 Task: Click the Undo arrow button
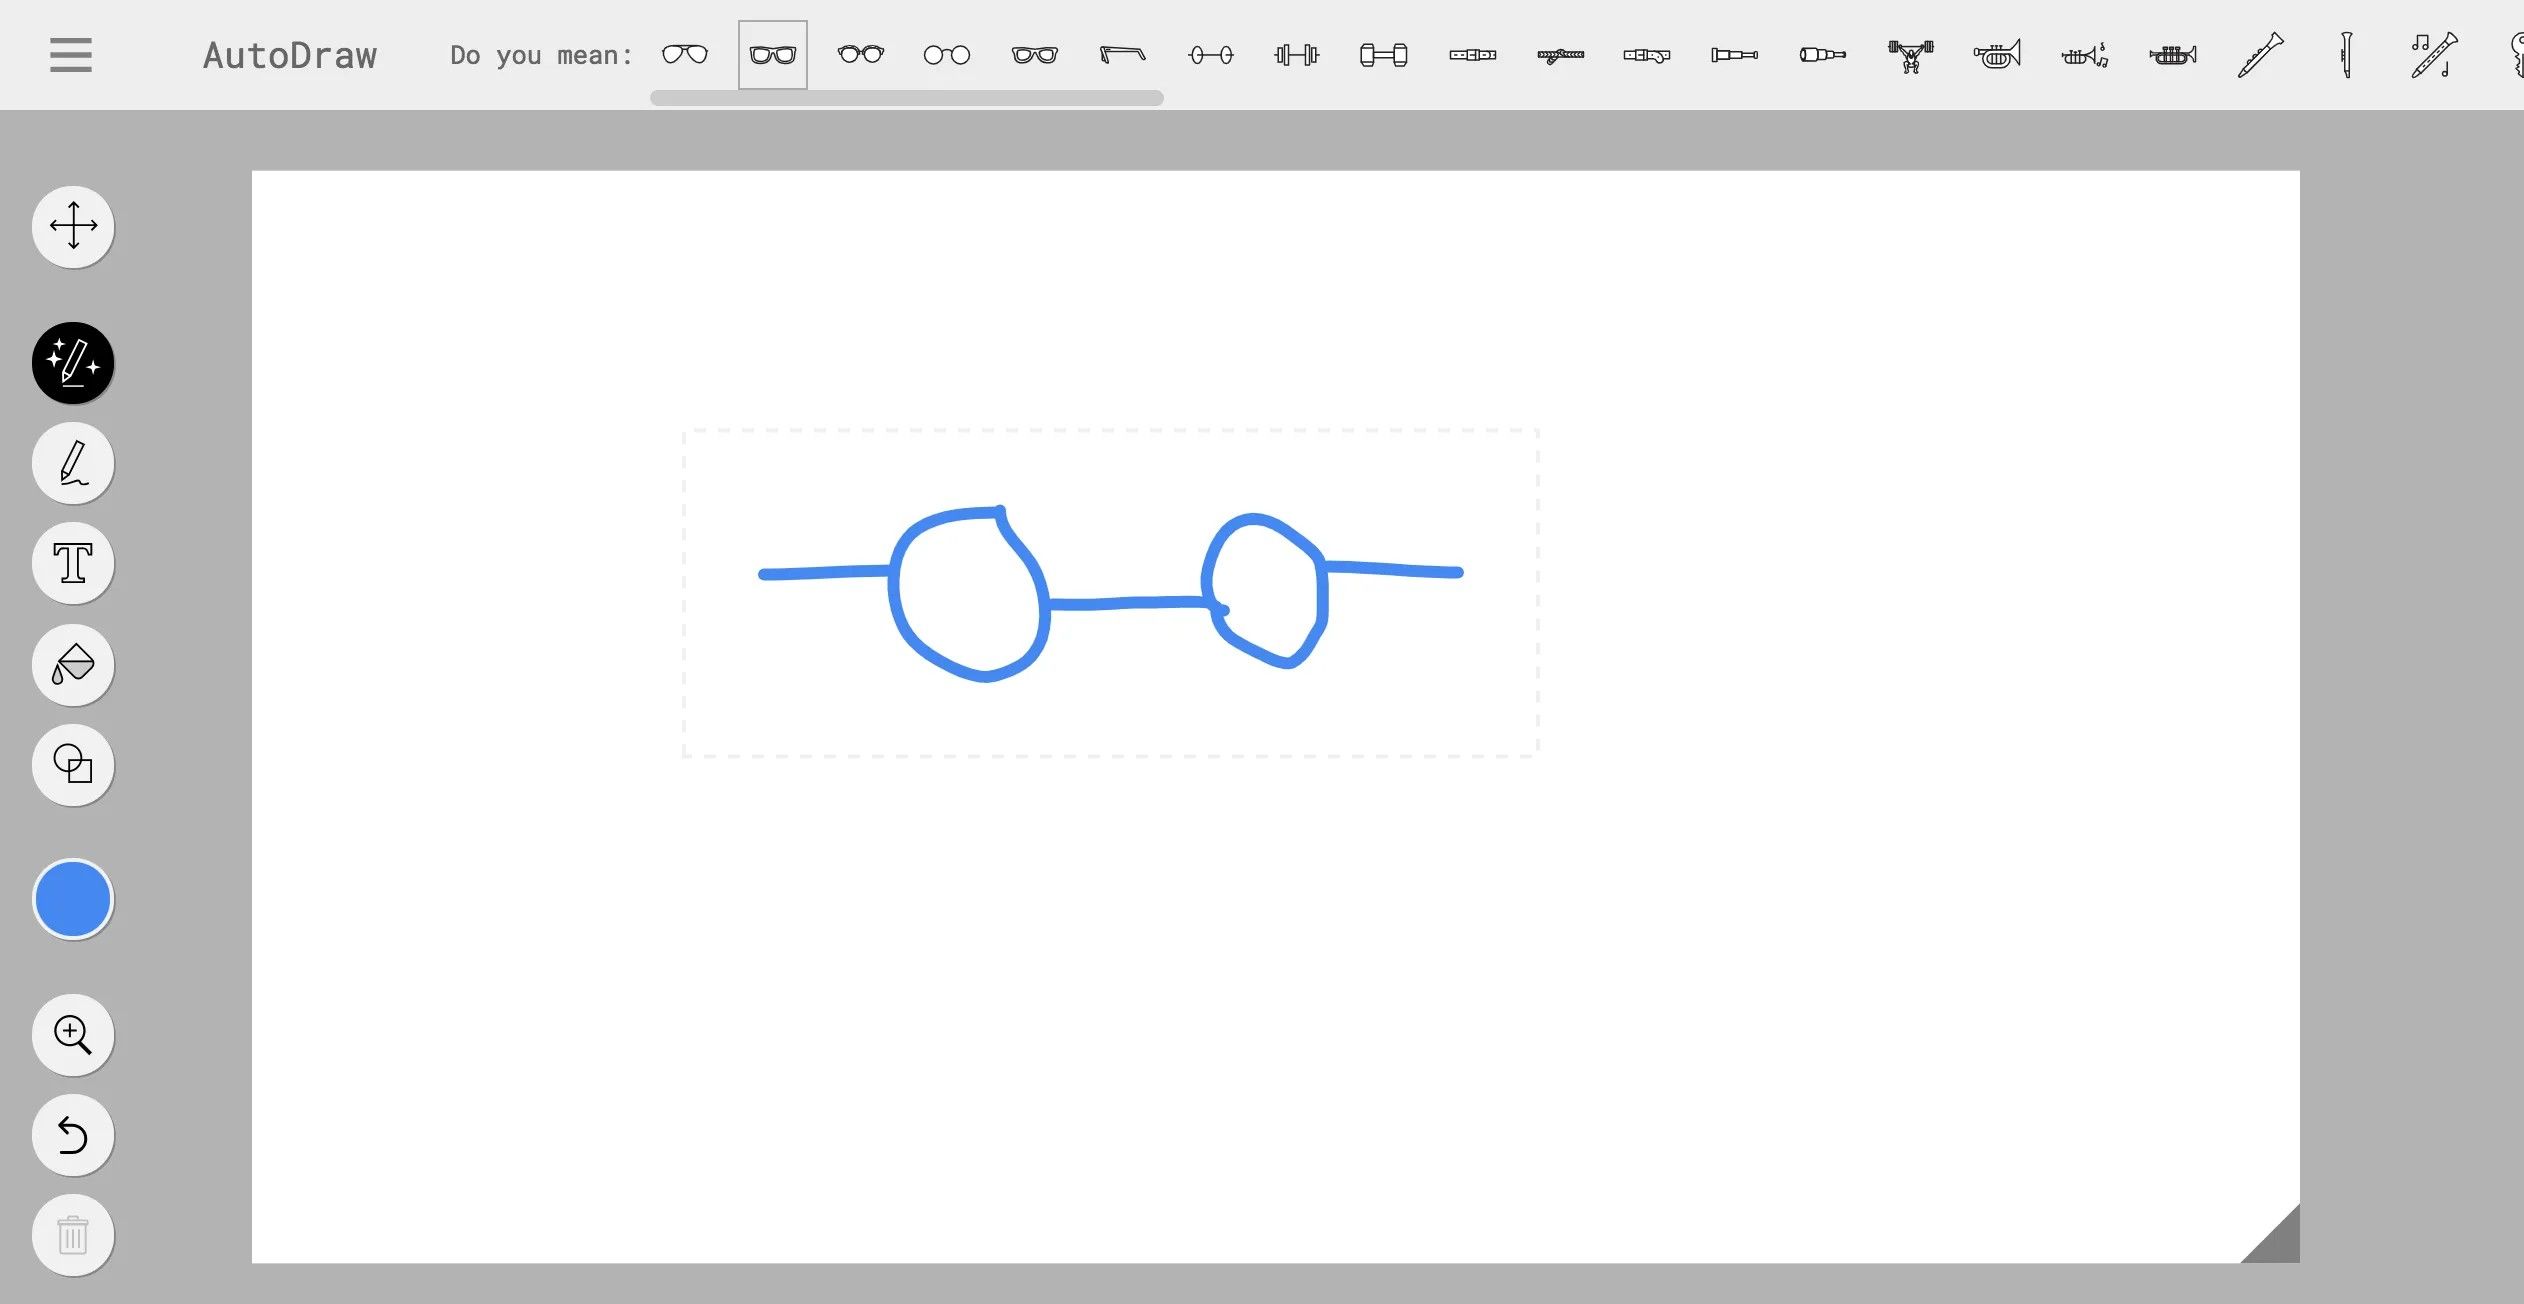tap(73, 1135)
